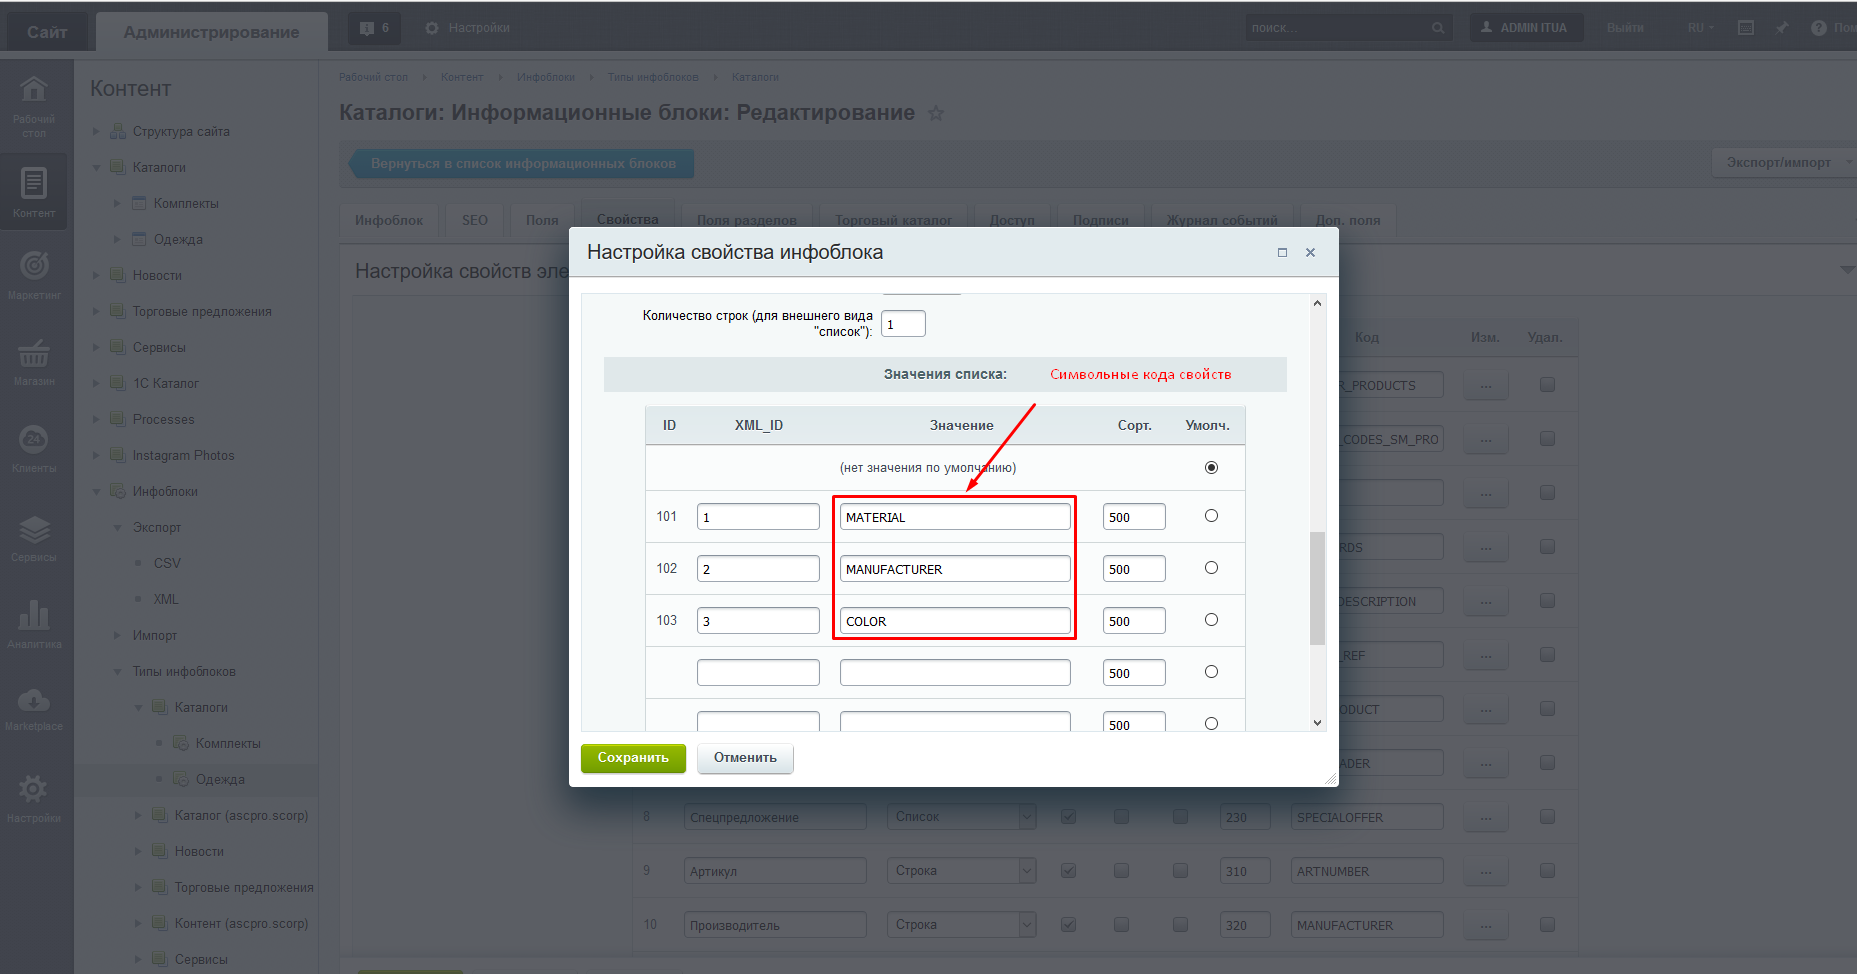Click the dialog vertical scrollbar thumb
1857x974 pixels.
click(1317, 588)
